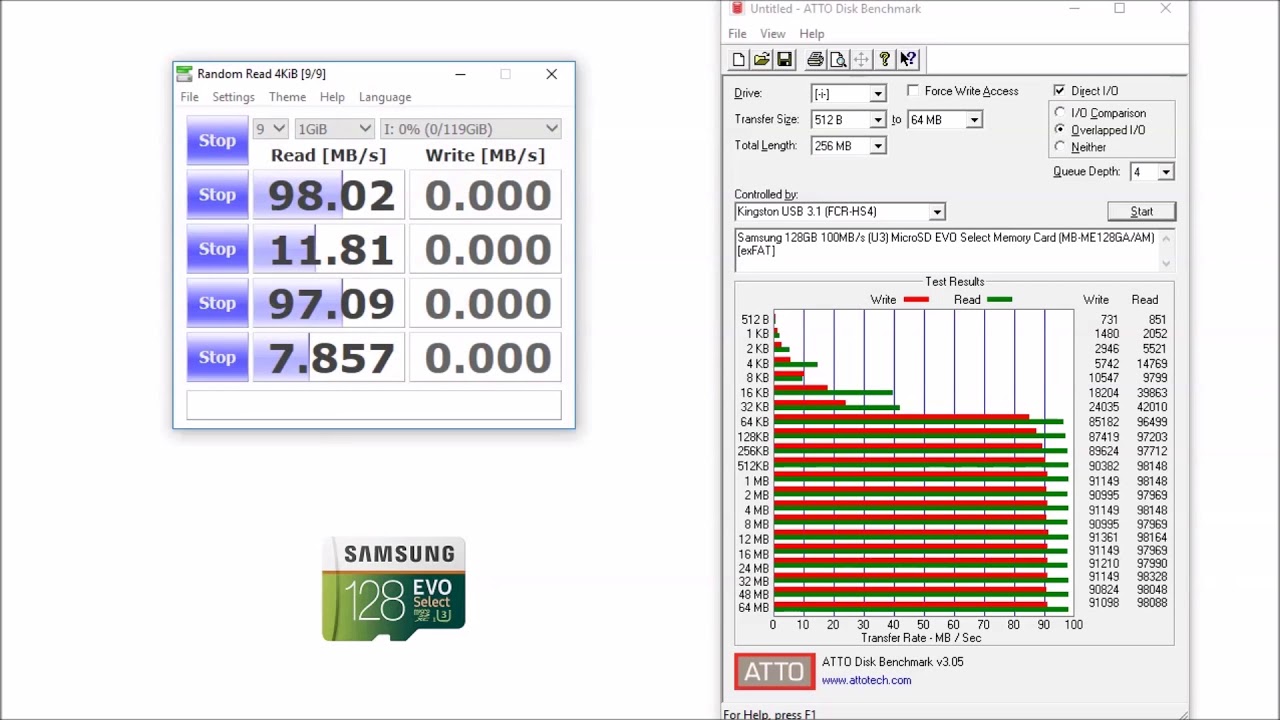1280x720 pixels.
Task: Toggle the Direct I/O checkbox
Action: 1059,91
